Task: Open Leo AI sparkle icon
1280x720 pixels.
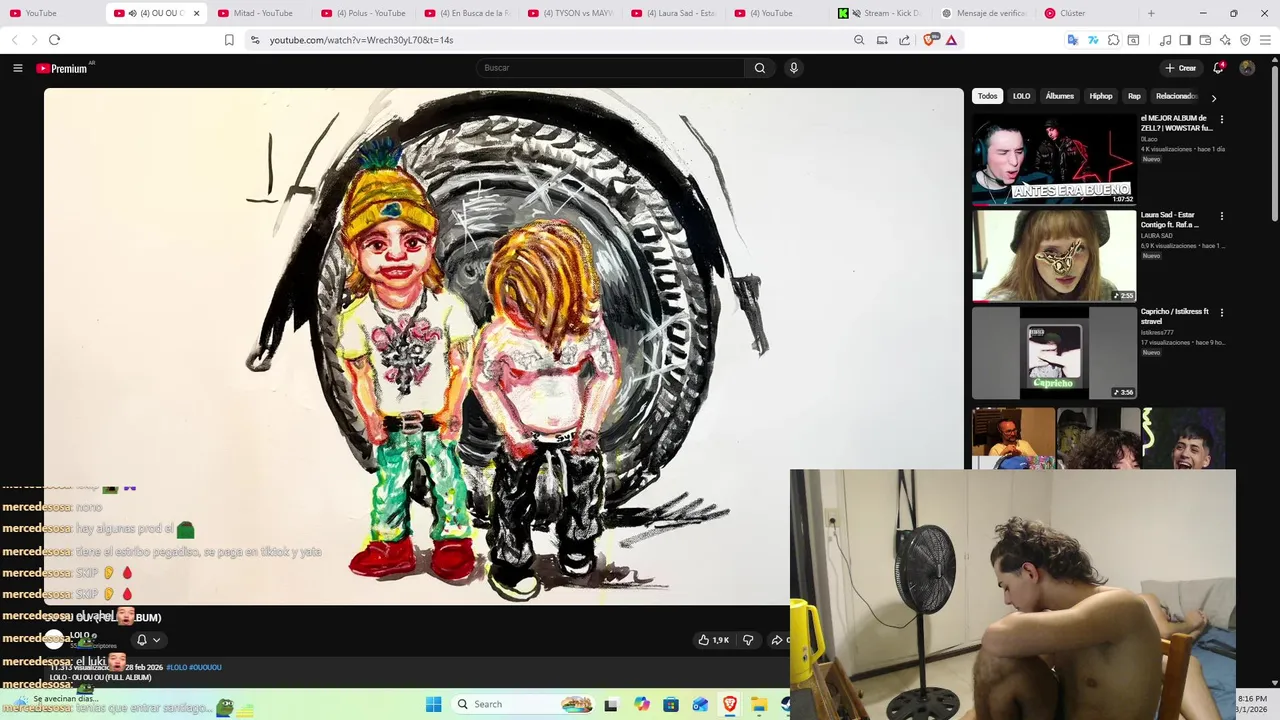Action: pyautogui.click(x=1225, y=40)
